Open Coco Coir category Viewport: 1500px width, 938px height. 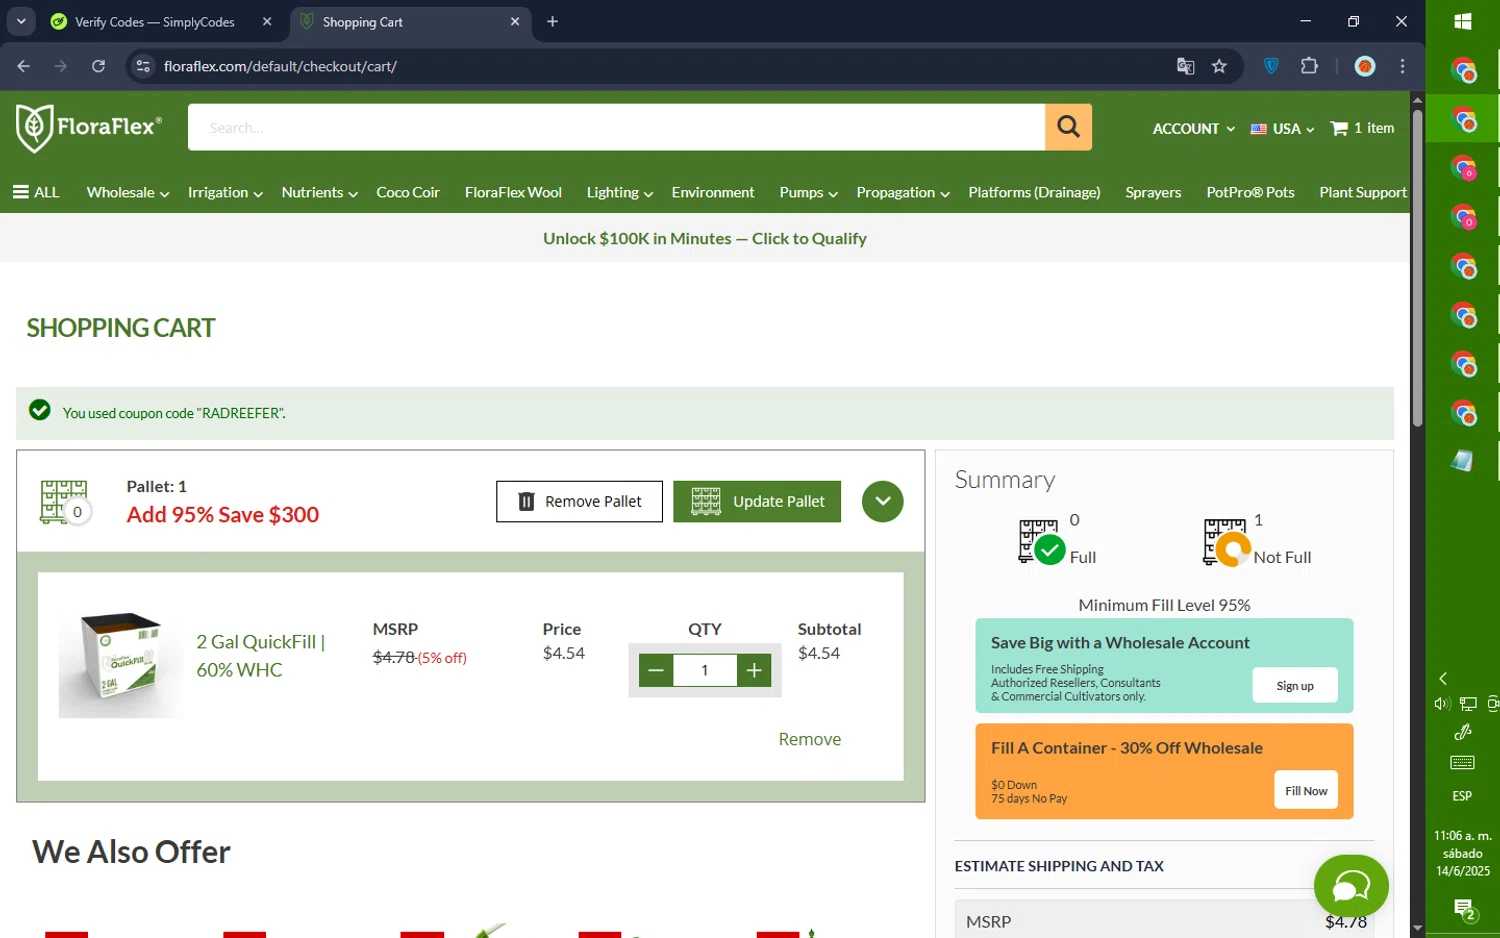point(408,192)
